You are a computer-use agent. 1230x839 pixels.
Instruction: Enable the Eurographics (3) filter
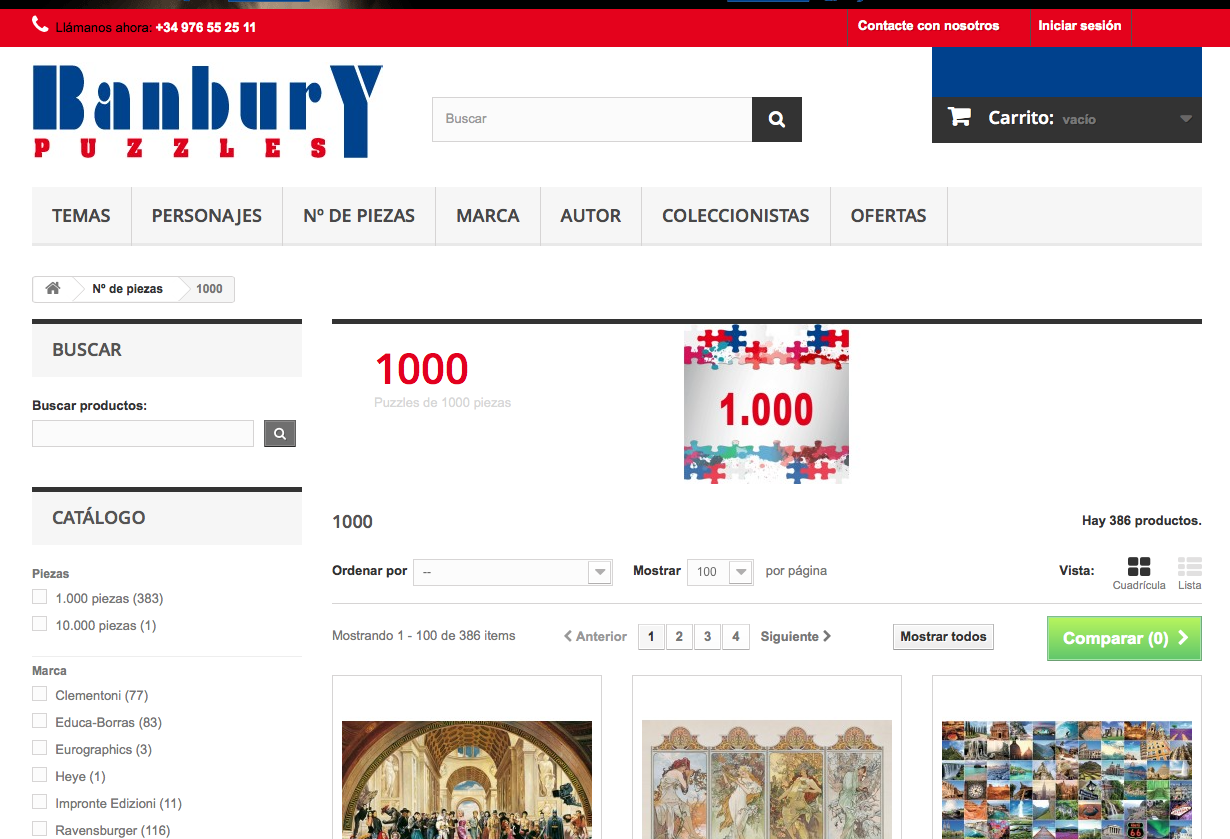(x=40, y=748)
